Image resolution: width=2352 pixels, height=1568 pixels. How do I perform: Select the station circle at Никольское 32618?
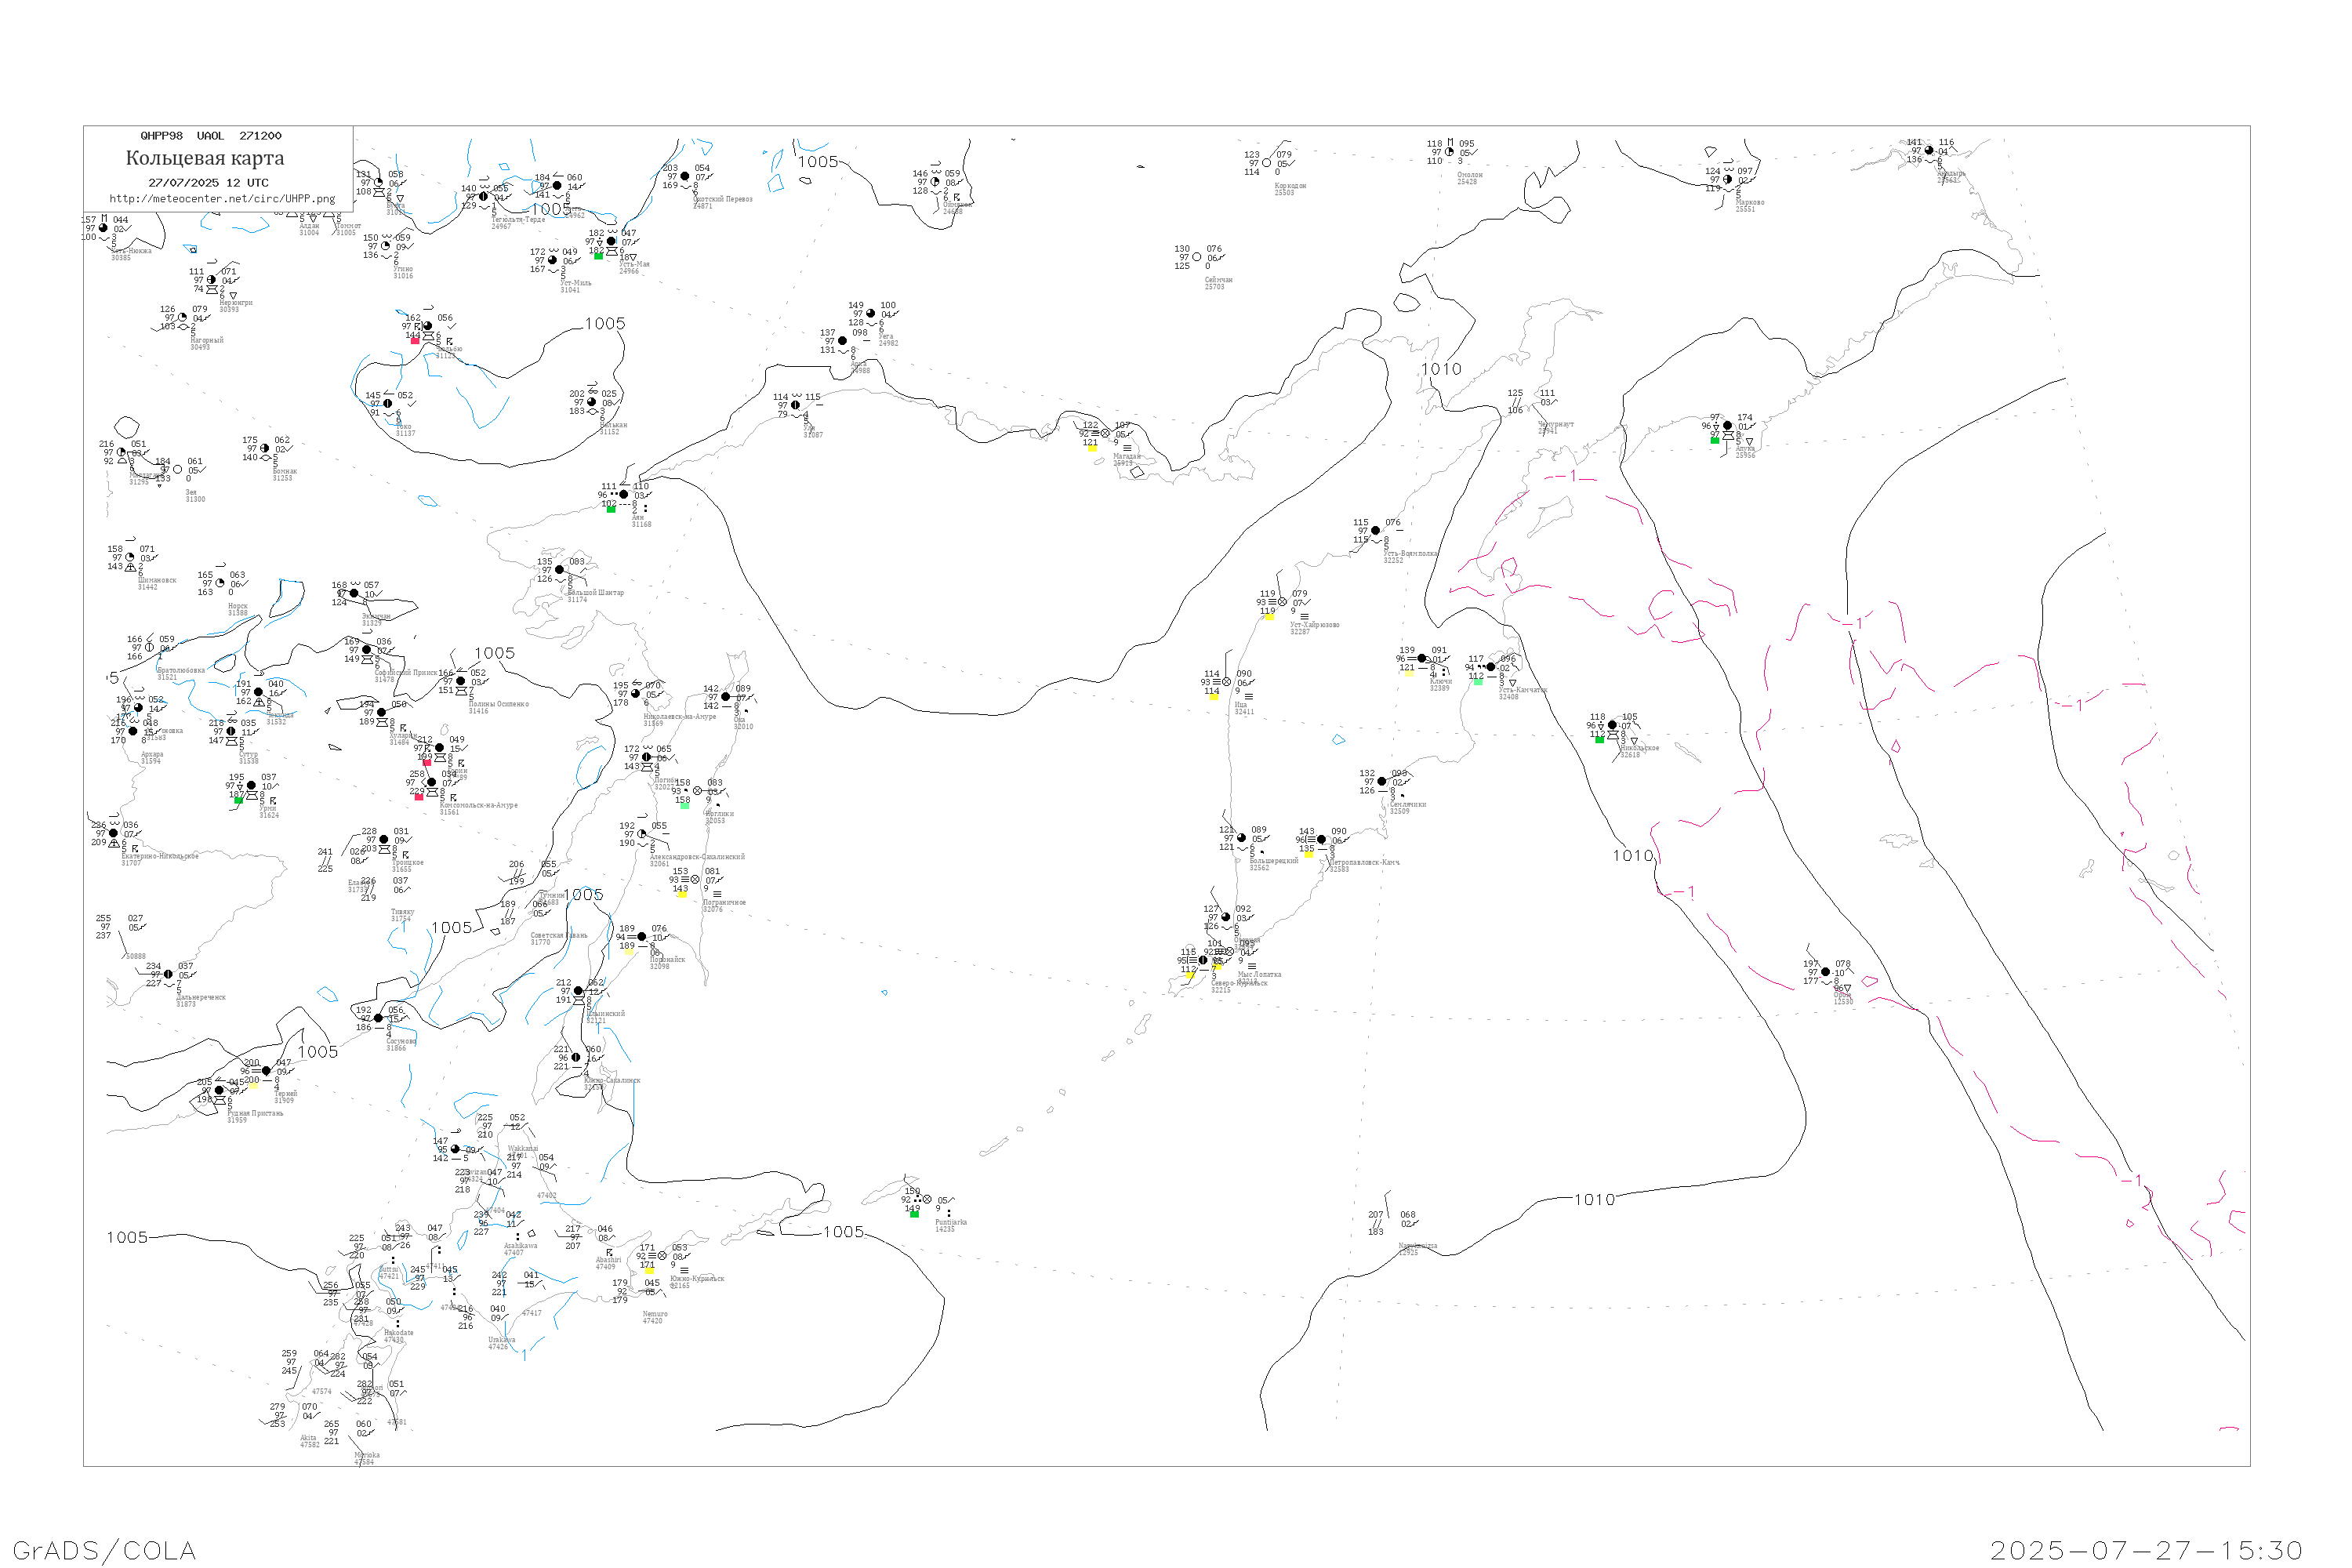tap(1612, 725)
